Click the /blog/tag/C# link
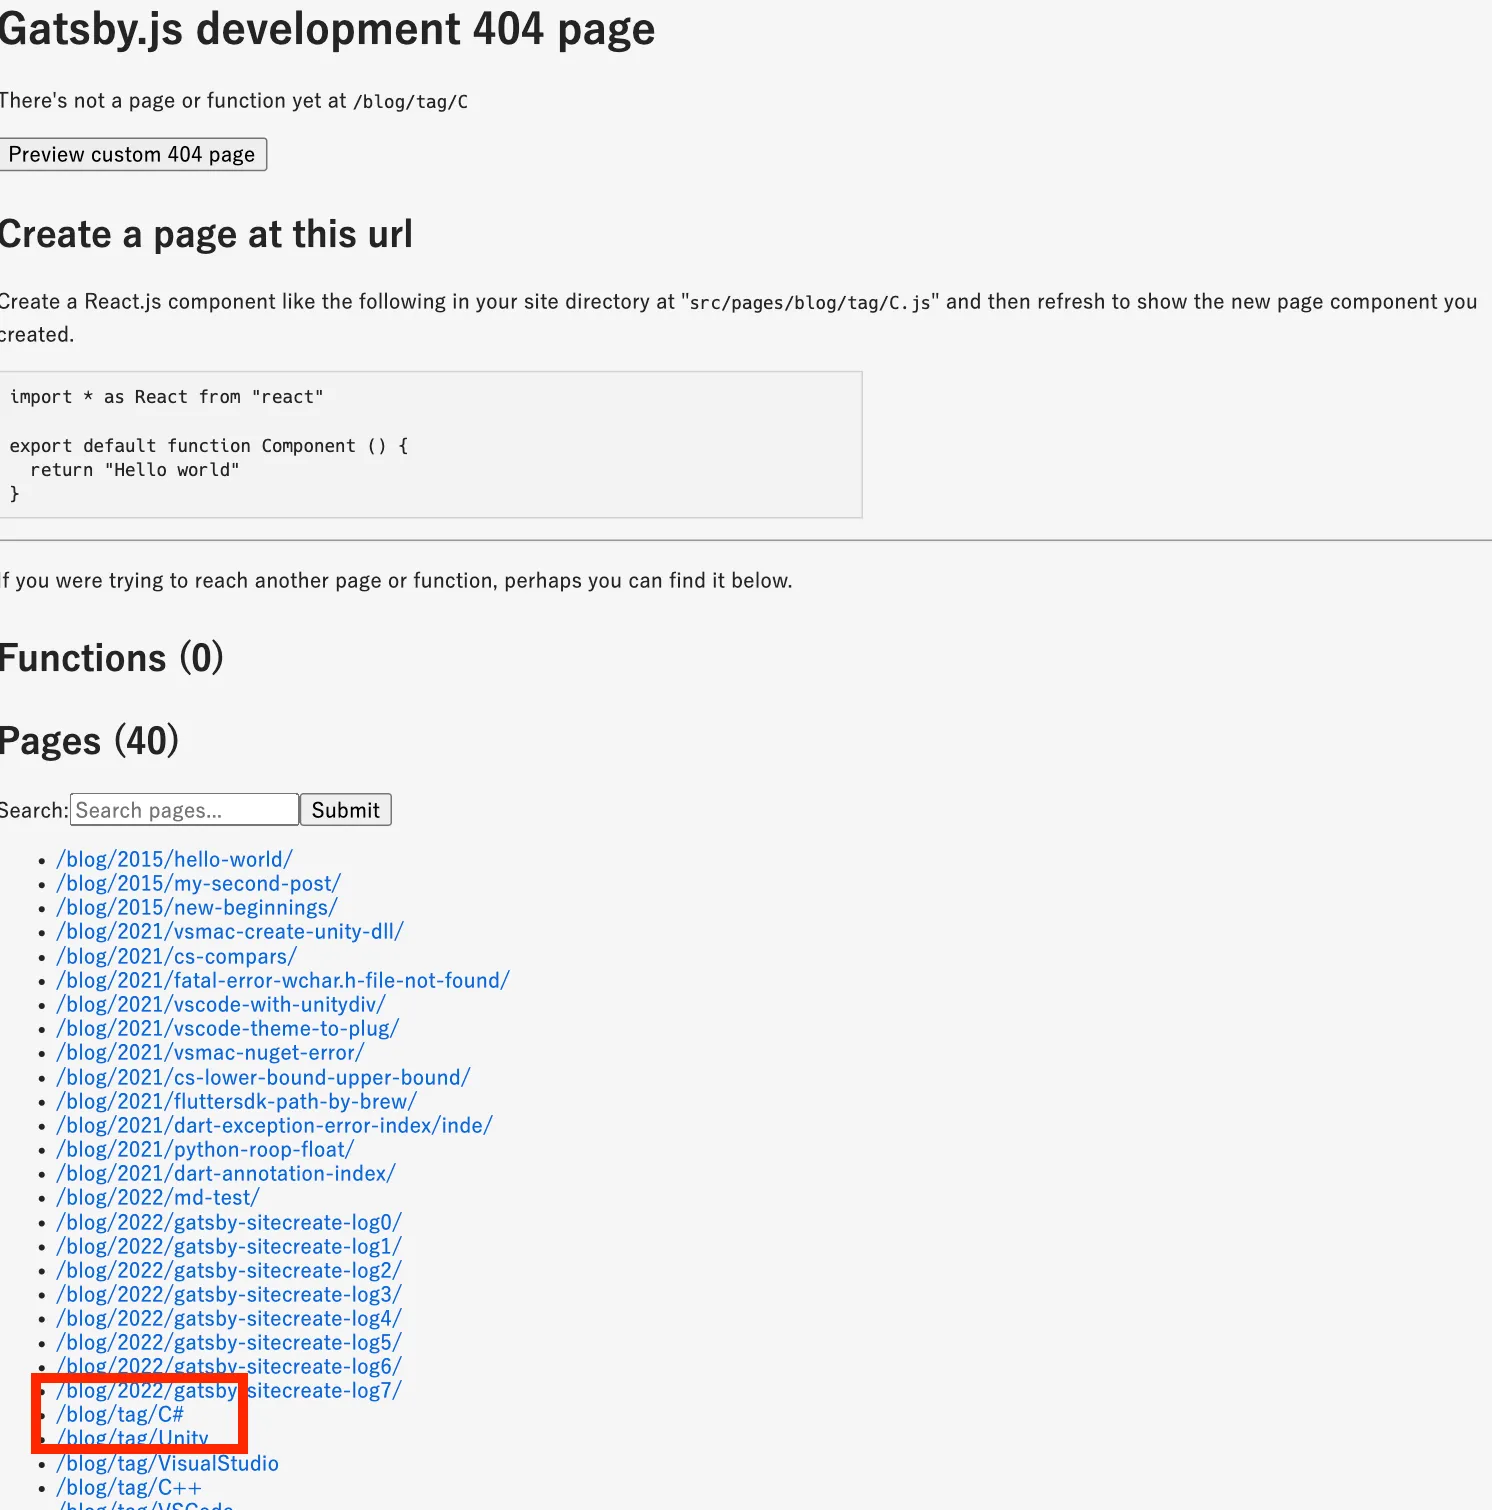 click(x=120, y=1415)
